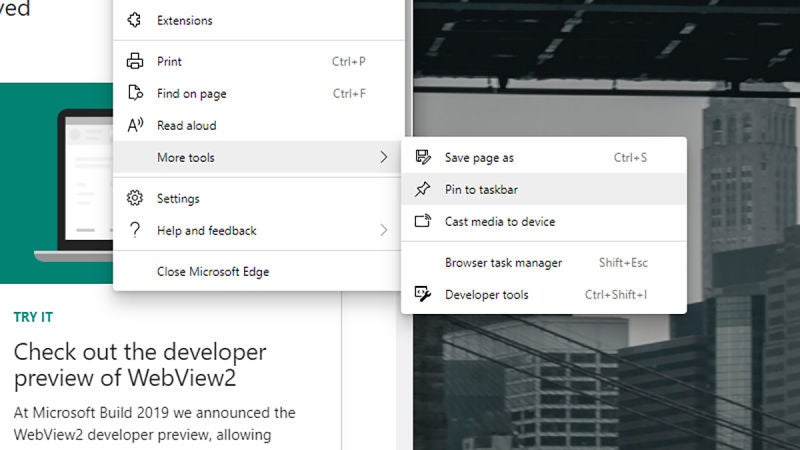Click the Extensions puzzle piece icon
Screen dimensions: 800x450
pyautogui.click(x=135, y=20)
